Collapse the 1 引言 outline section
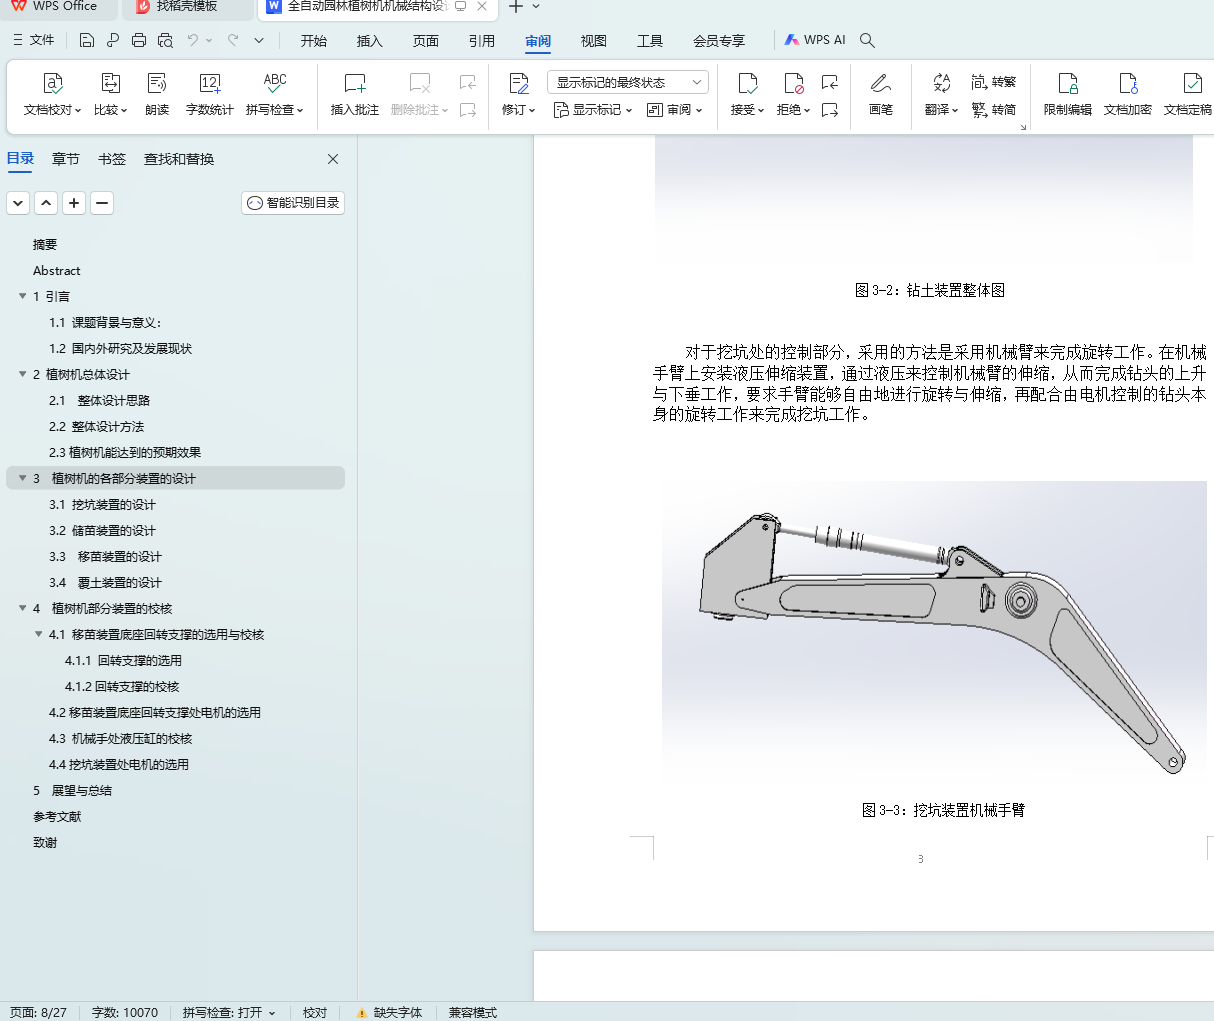 23,296
